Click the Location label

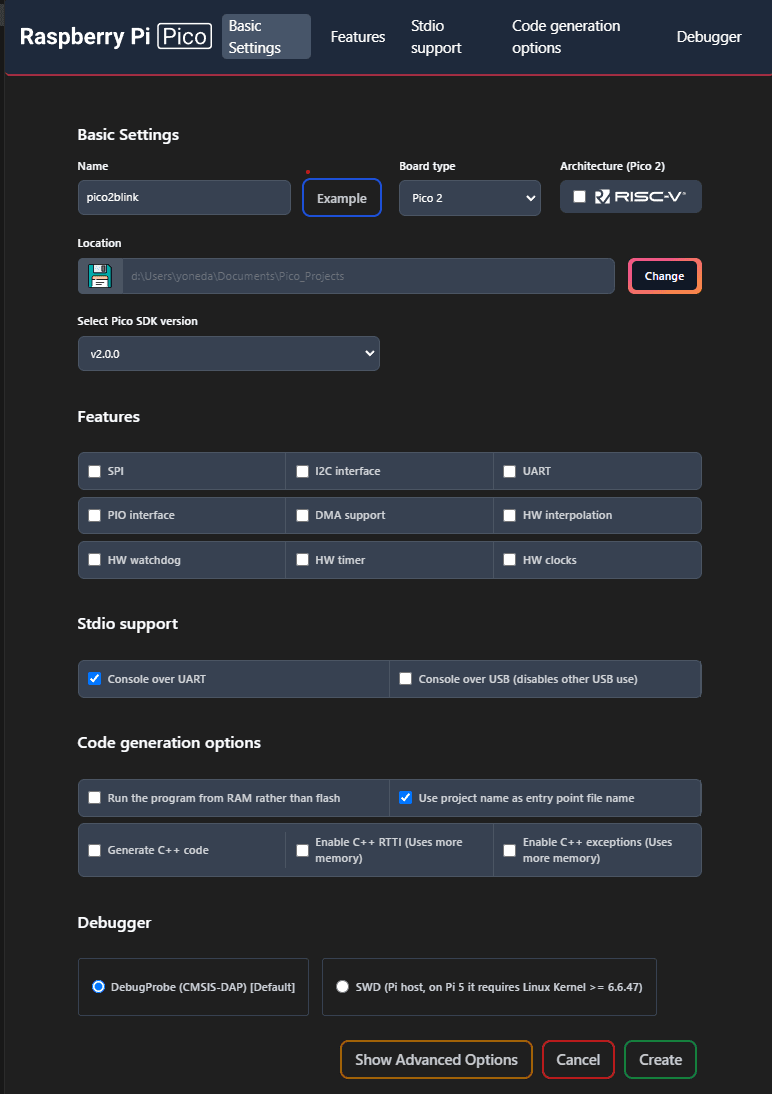tap(99, 243)
